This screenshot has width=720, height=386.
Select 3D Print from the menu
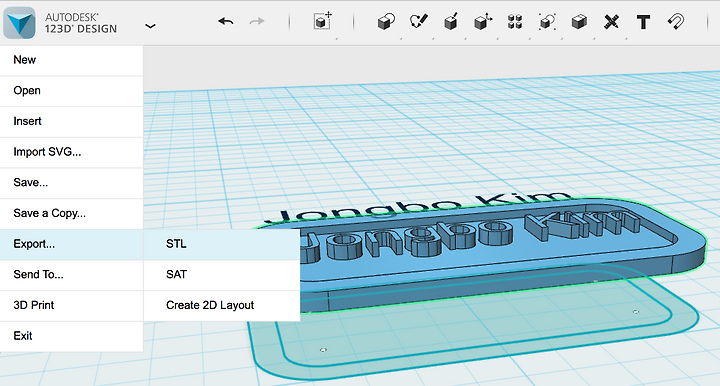pyautogui.click(x=71, y=306)
